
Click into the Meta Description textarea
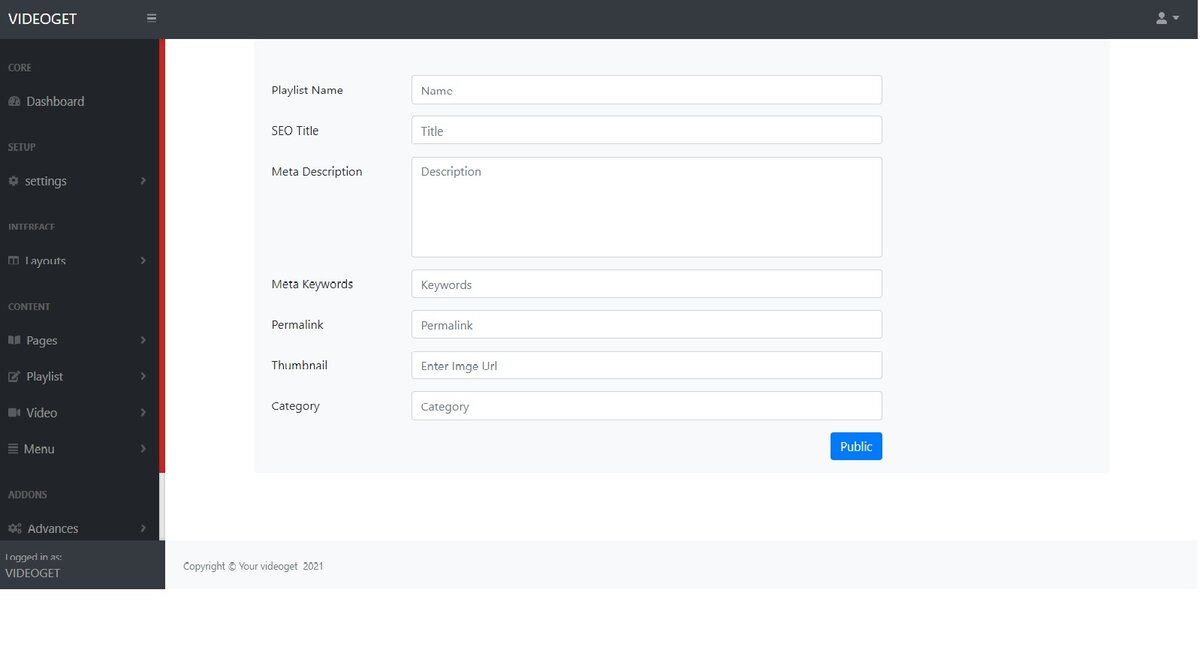tap(646, 207)
